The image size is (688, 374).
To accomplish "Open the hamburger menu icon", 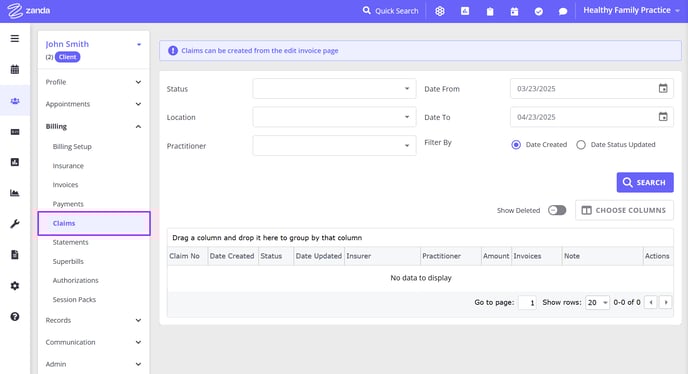I will [14, 39].
